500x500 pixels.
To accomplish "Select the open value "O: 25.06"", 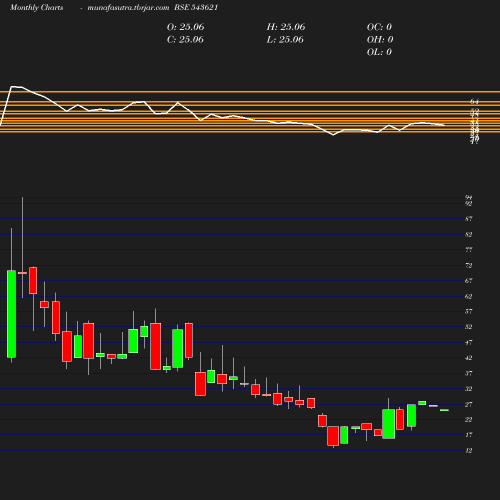I will (185, 27).
